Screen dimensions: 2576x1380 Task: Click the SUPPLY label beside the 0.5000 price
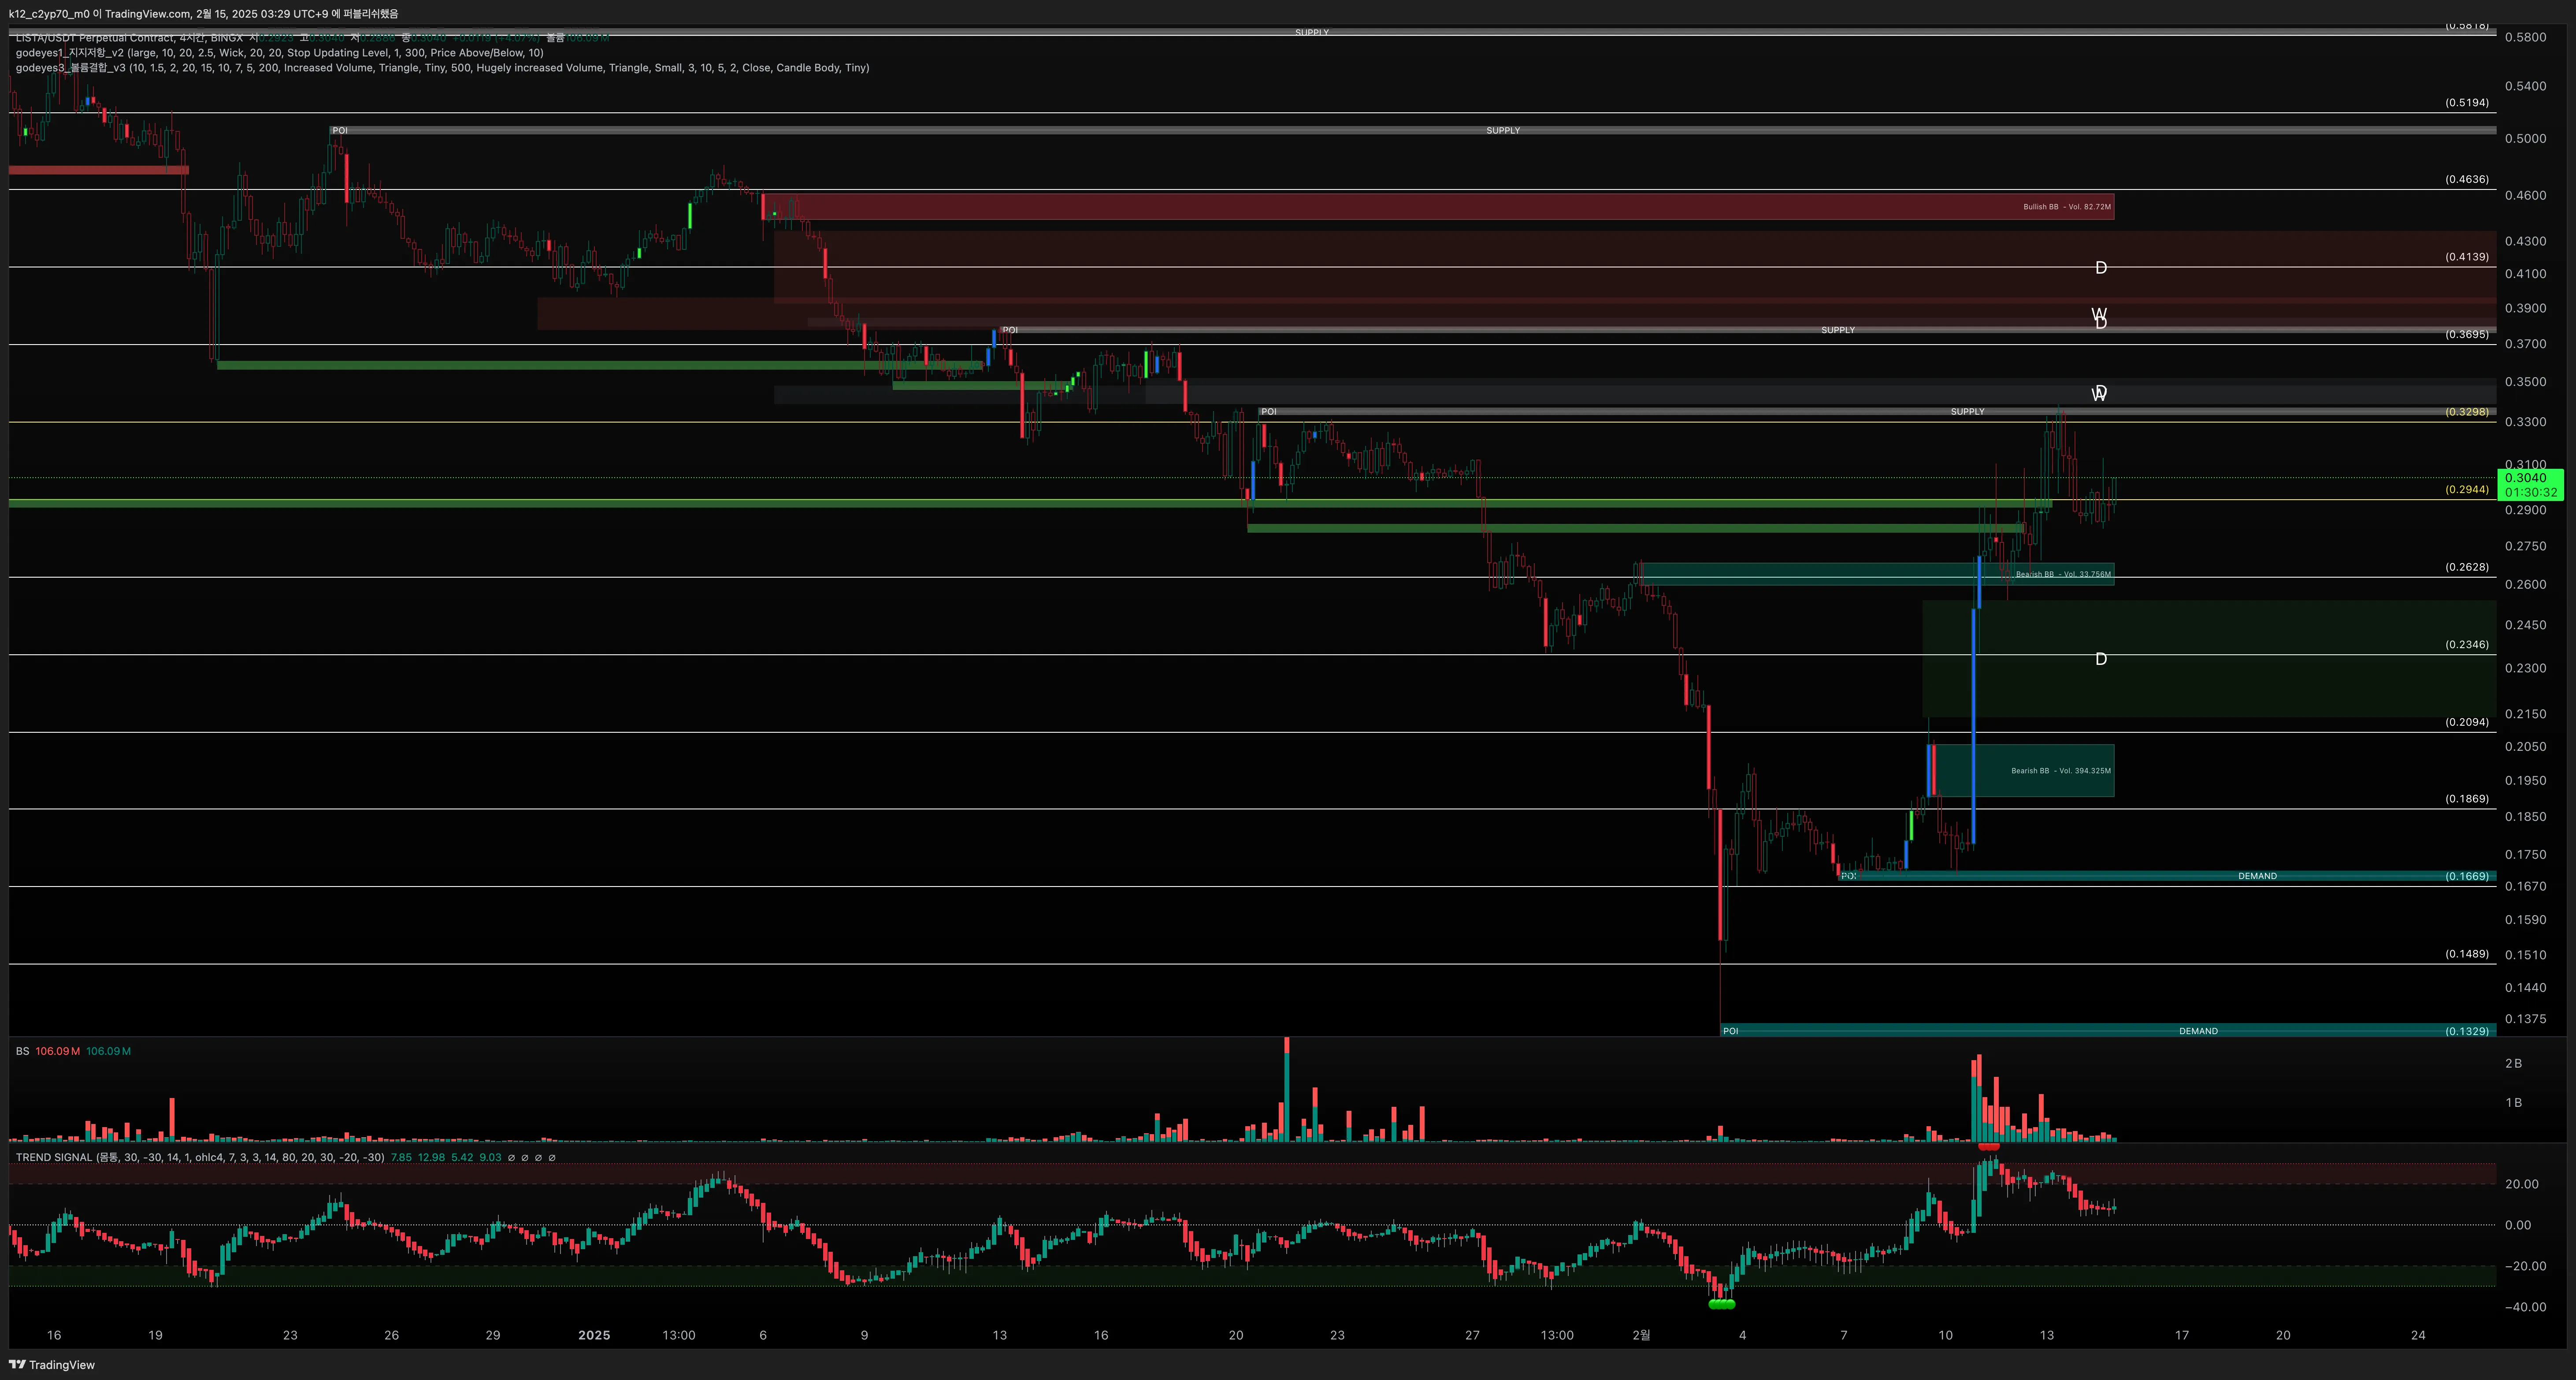coord(1503,131)
